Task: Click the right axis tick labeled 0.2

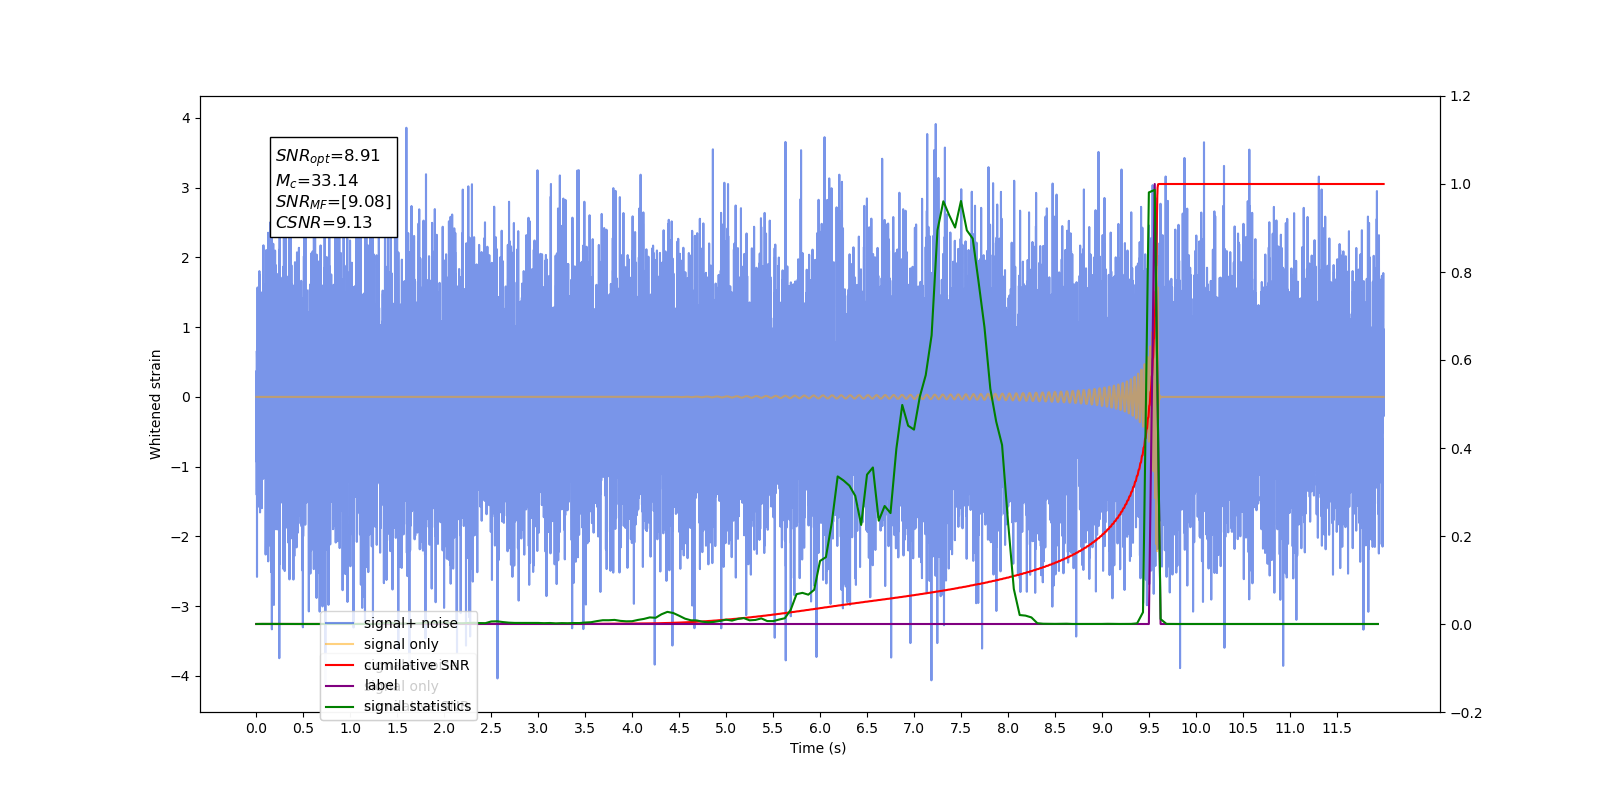Action: (1461, 537)
